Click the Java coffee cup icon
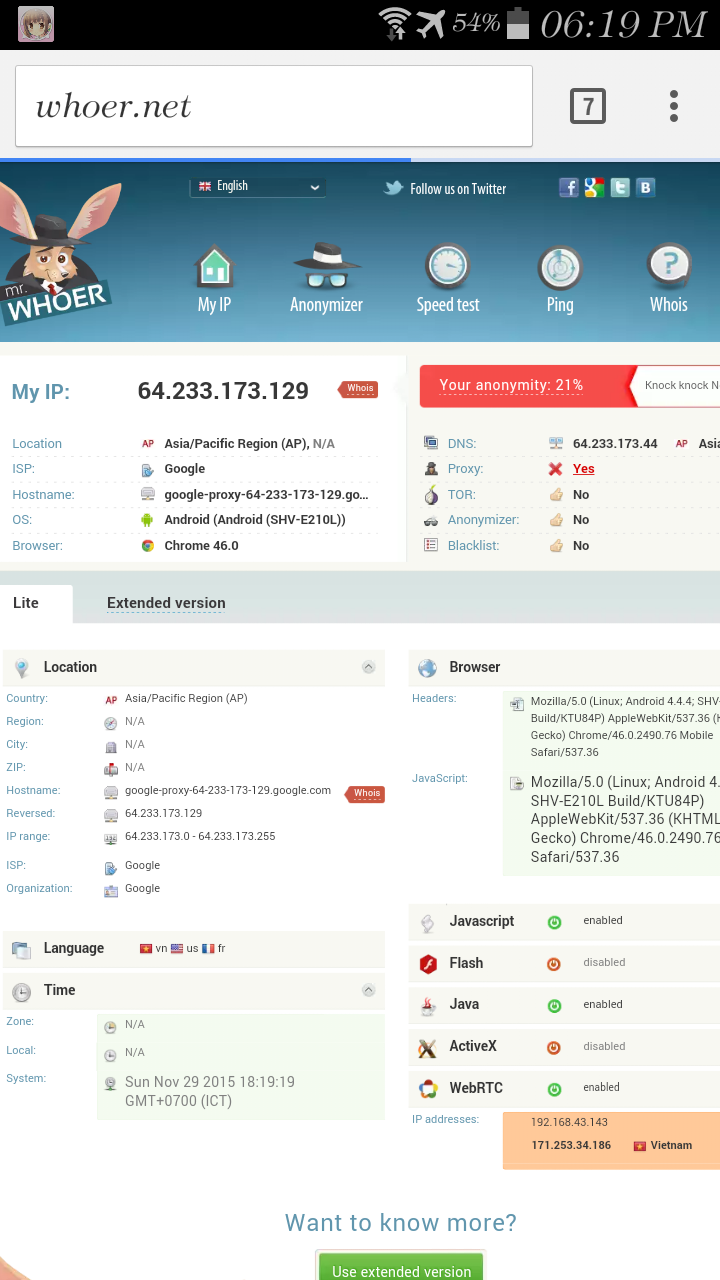 [x=428, y=1006]
